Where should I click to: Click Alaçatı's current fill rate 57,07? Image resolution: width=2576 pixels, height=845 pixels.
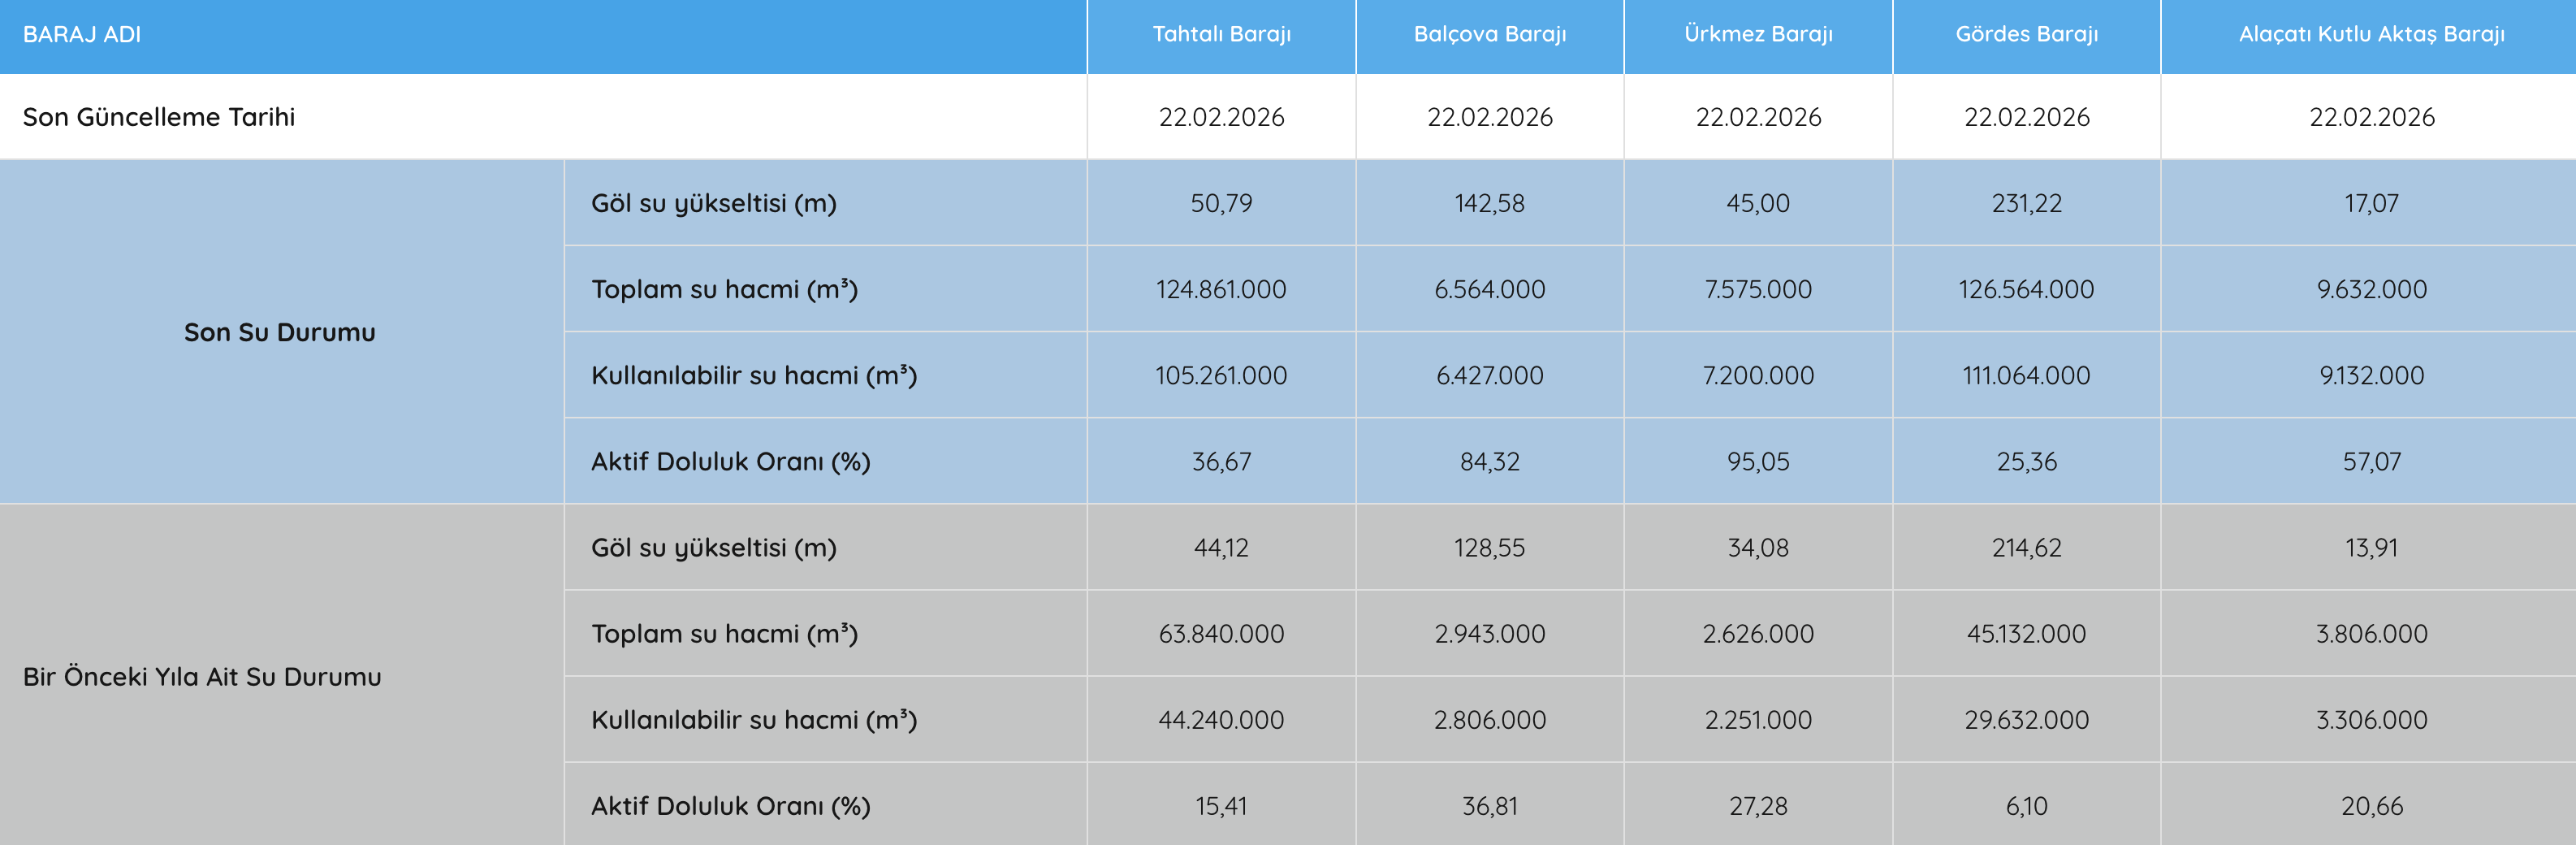coord(2371,462)
